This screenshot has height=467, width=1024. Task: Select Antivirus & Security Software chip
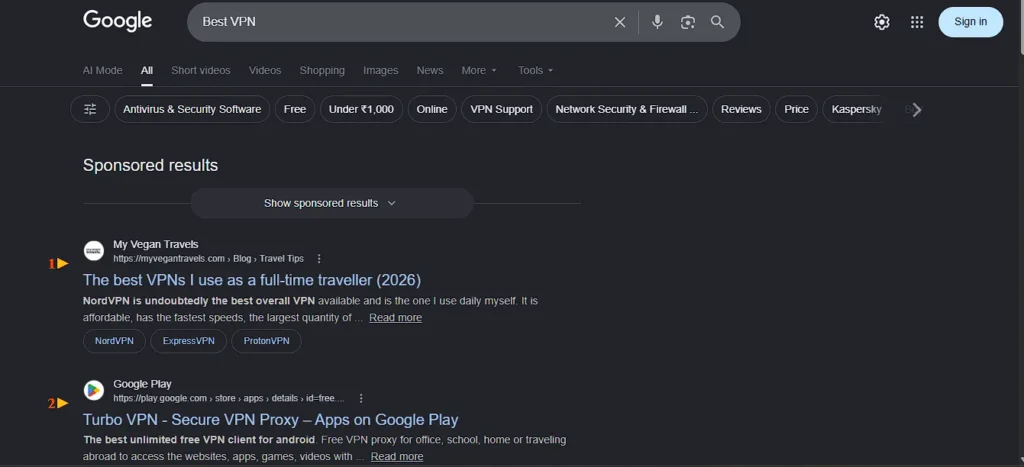click(x=192, y=109)
